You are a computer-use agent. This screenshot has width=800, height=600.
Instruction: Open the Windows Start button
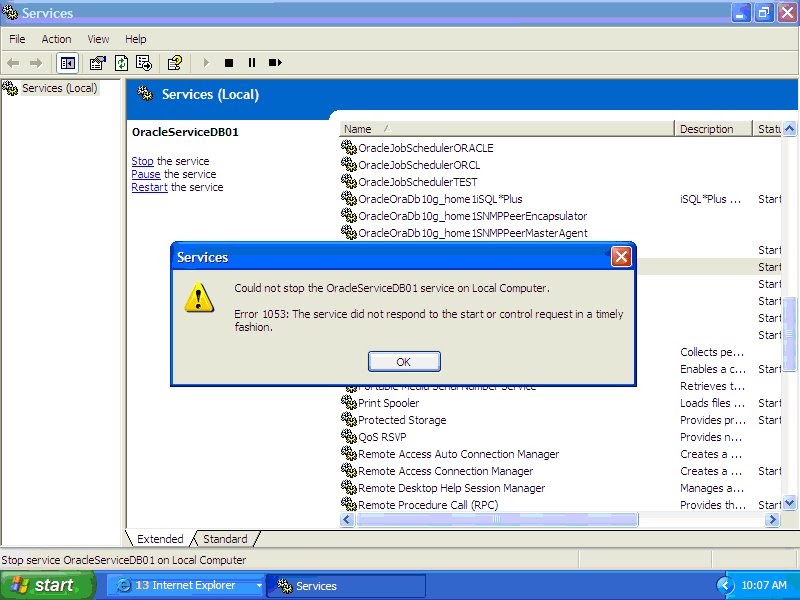[47, 585]
